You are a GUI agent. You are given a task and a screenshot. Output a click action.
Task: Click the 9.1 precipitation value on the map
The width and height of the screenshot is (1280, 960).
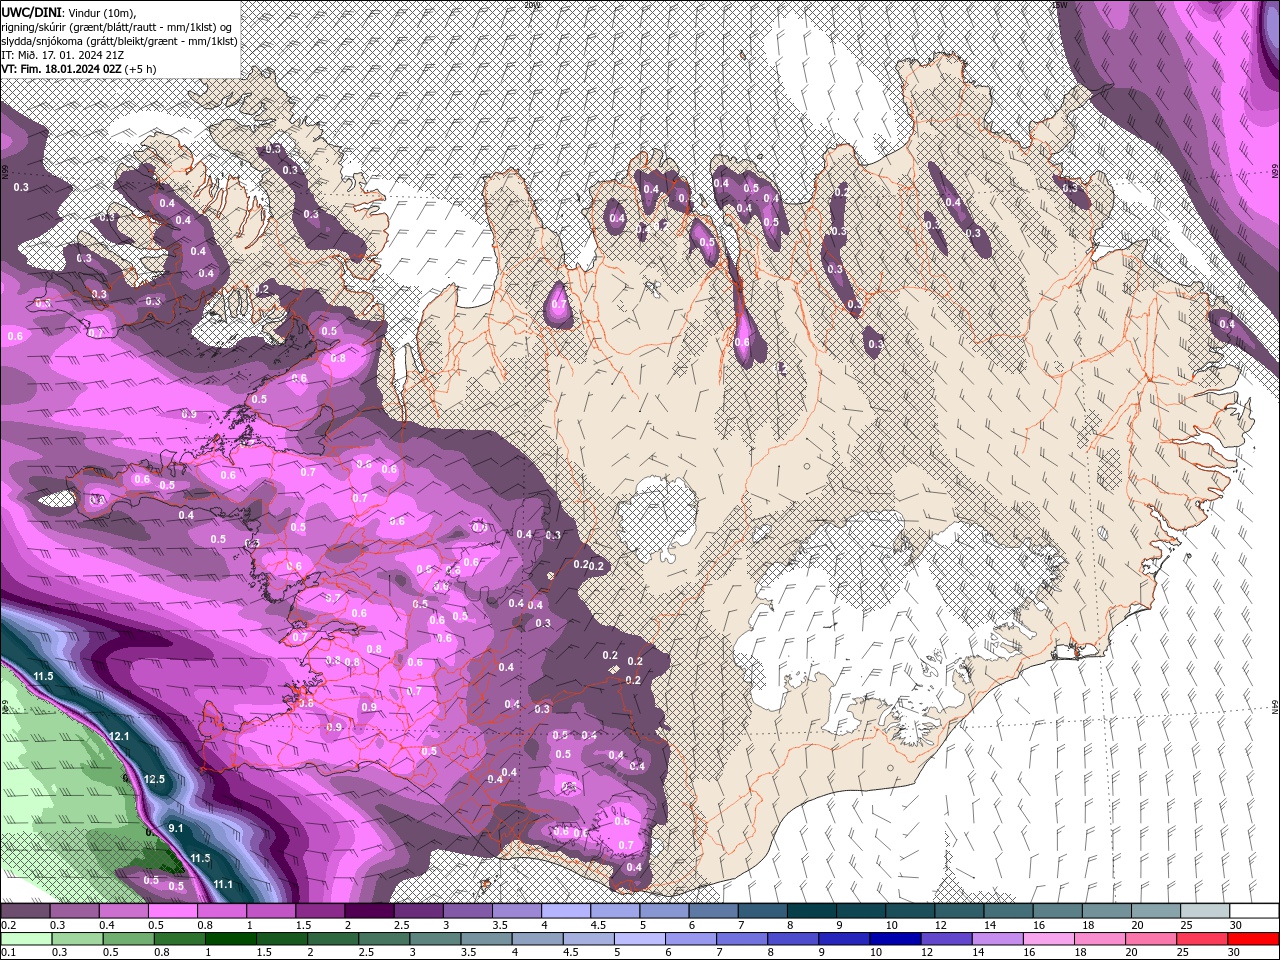(x=176, y=828)
